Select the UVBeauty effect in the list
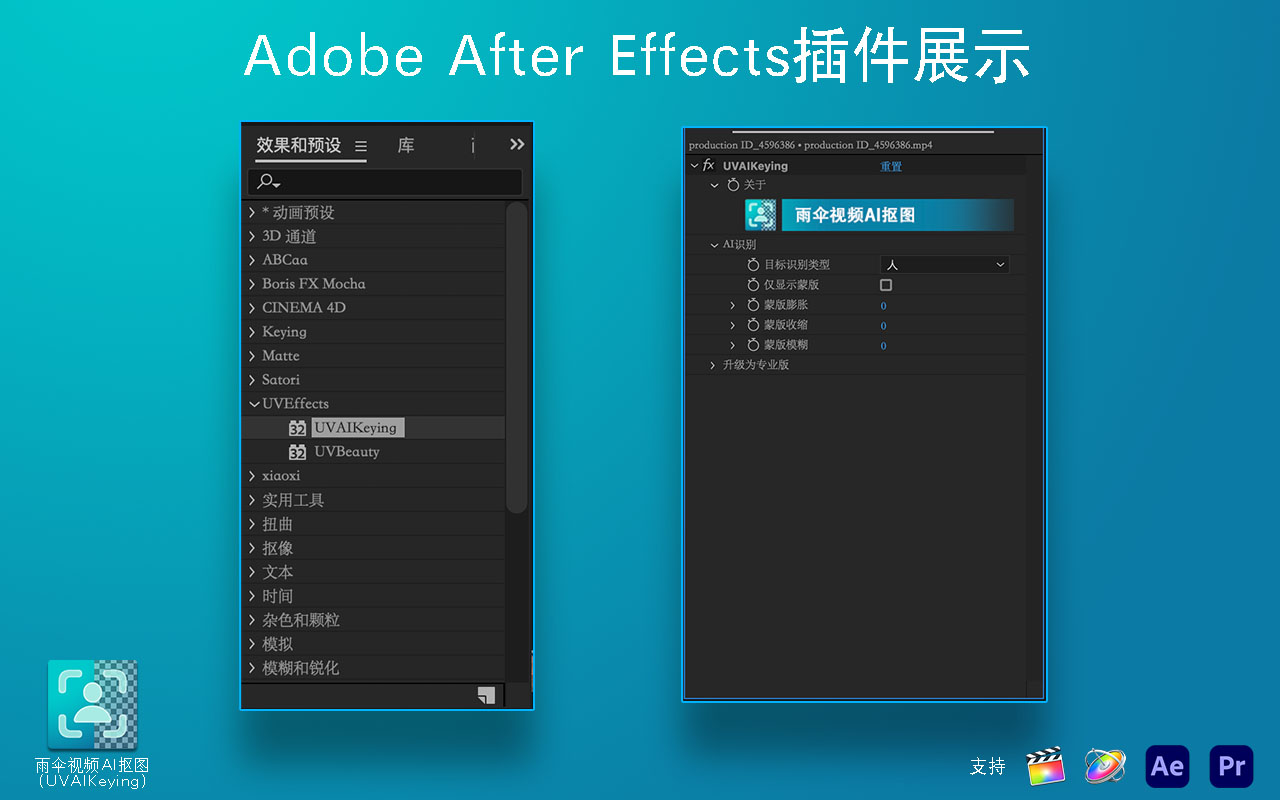This screenshot has width=1280, height=800. coord(347,452)
